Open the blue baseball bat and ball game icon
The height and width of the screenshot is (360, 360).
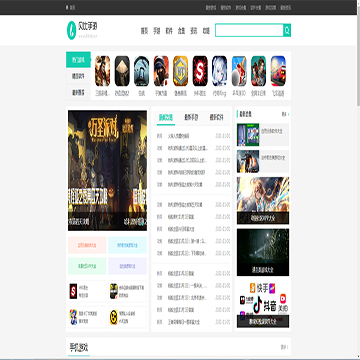(239, 71)
